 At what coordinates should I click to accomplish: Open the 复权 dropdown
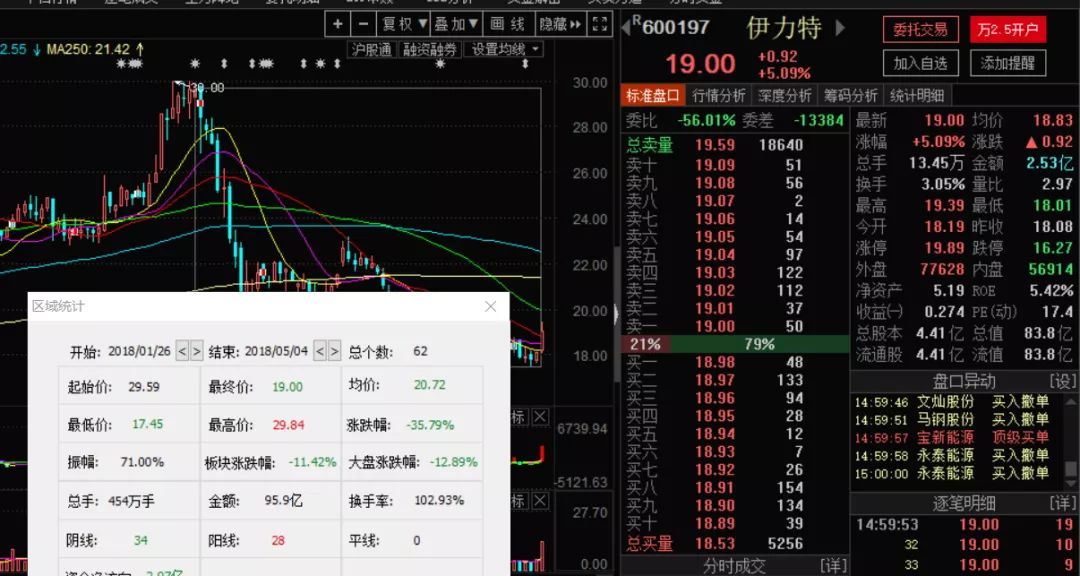[x=402, y=25]
